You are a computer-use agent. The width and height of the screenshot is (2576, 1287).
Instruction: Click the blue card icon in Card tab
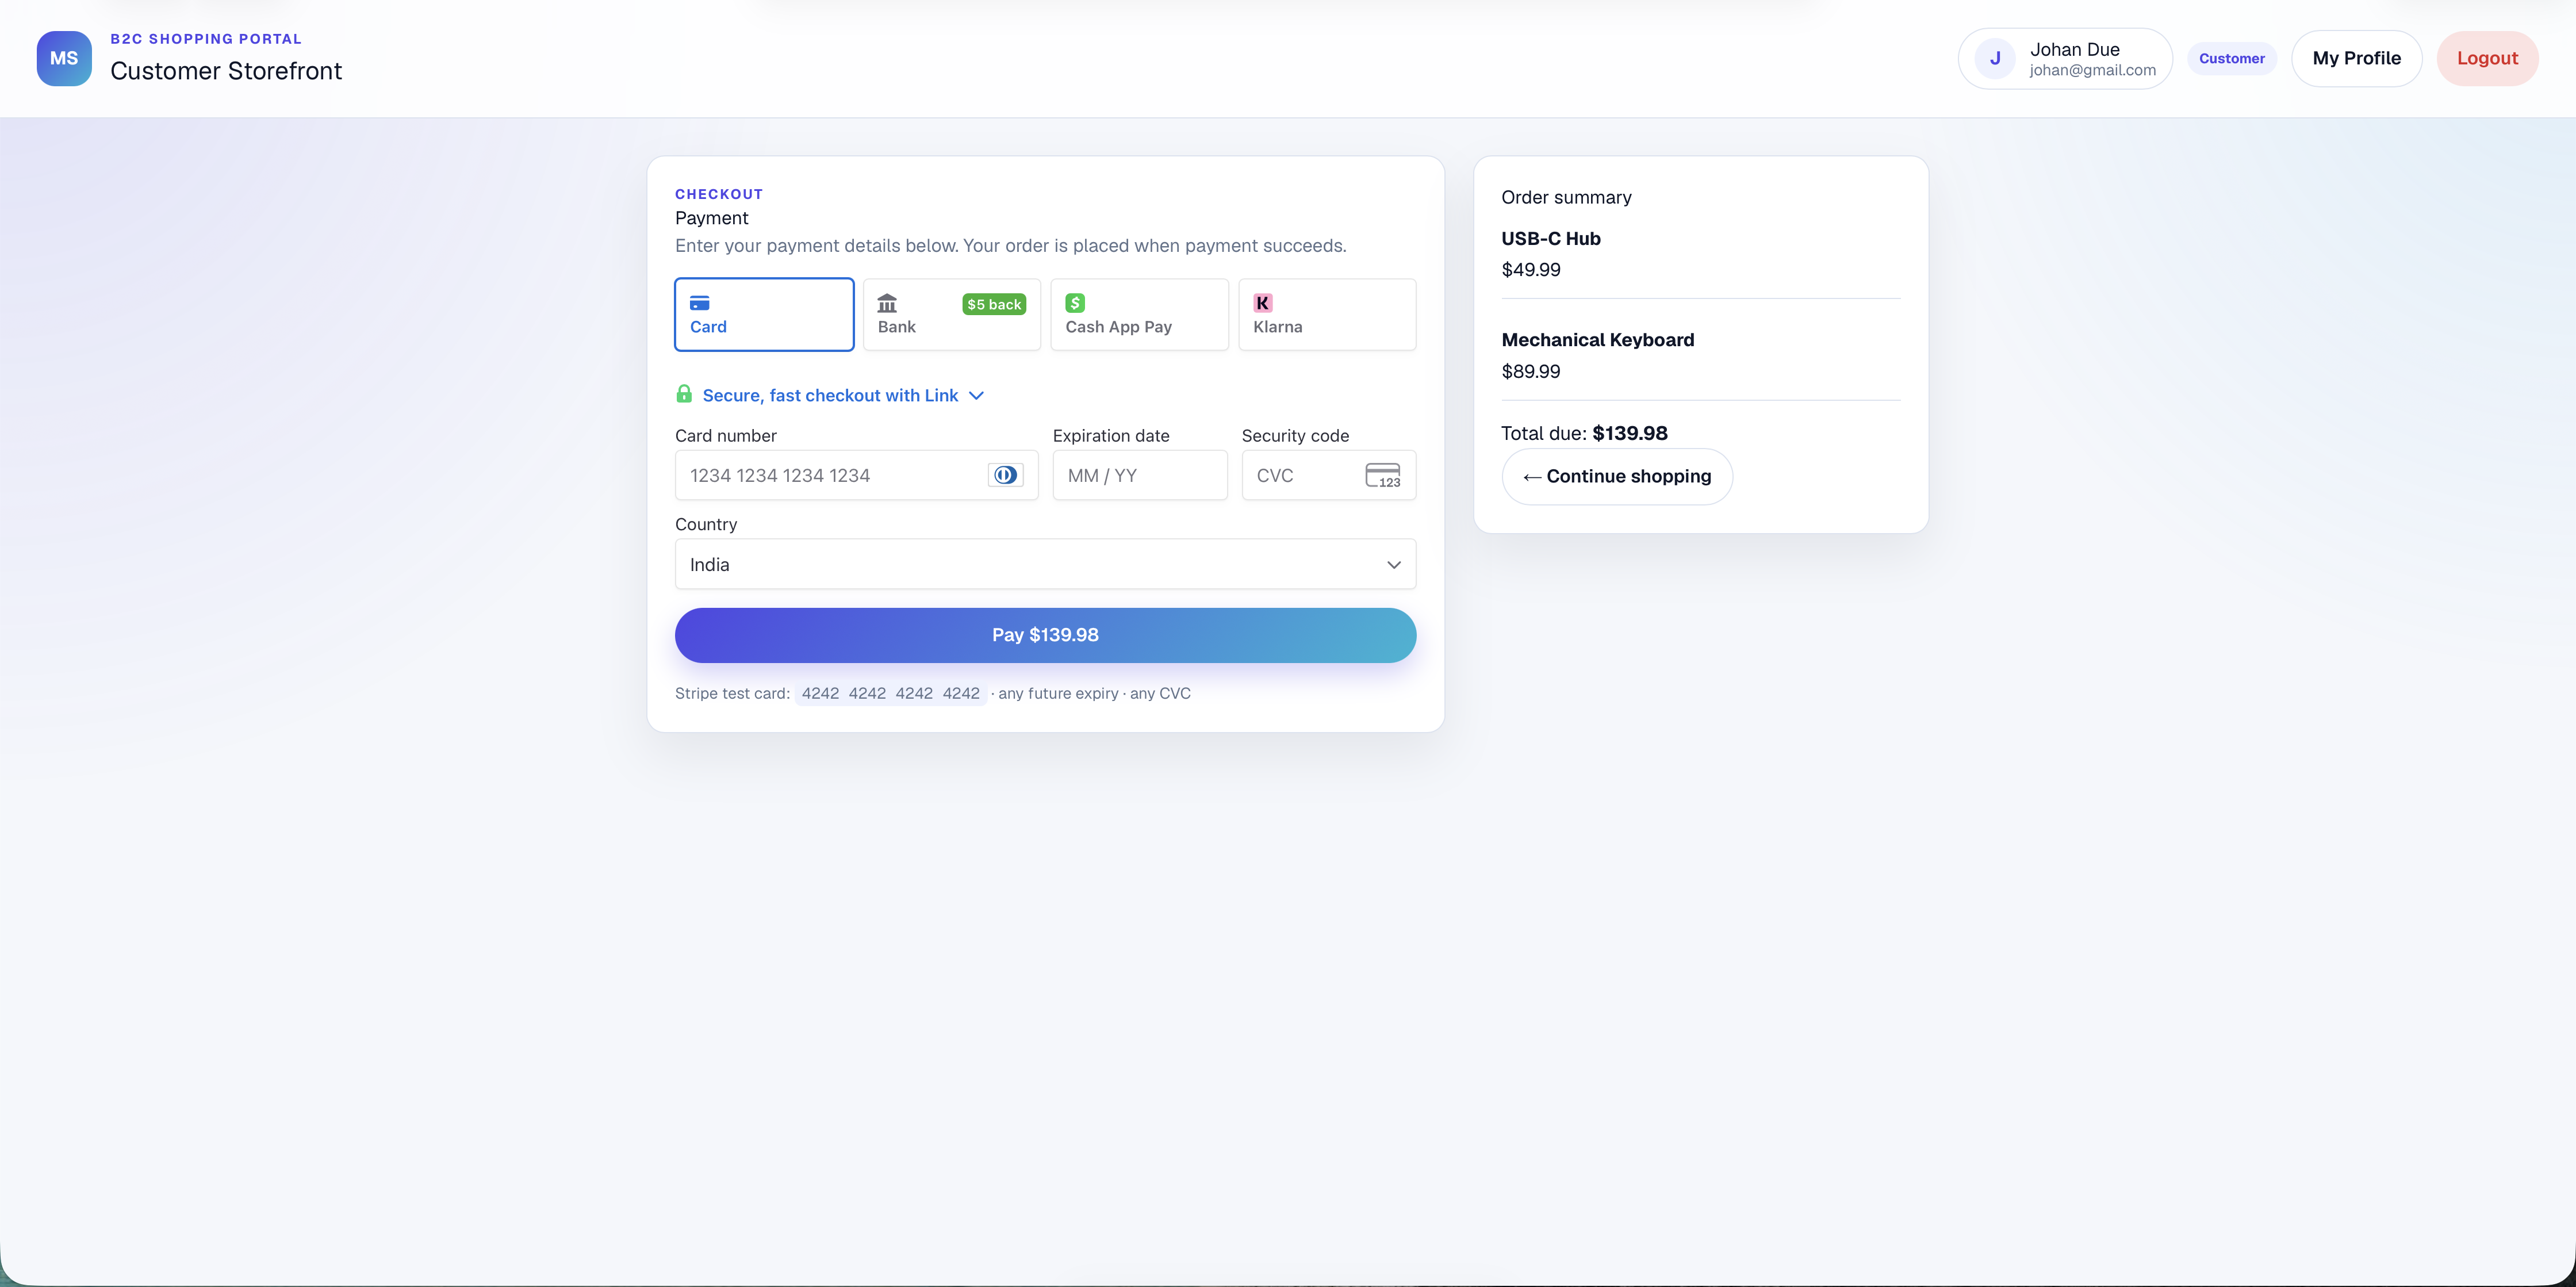pyautogui.click(x=700, y=303)
